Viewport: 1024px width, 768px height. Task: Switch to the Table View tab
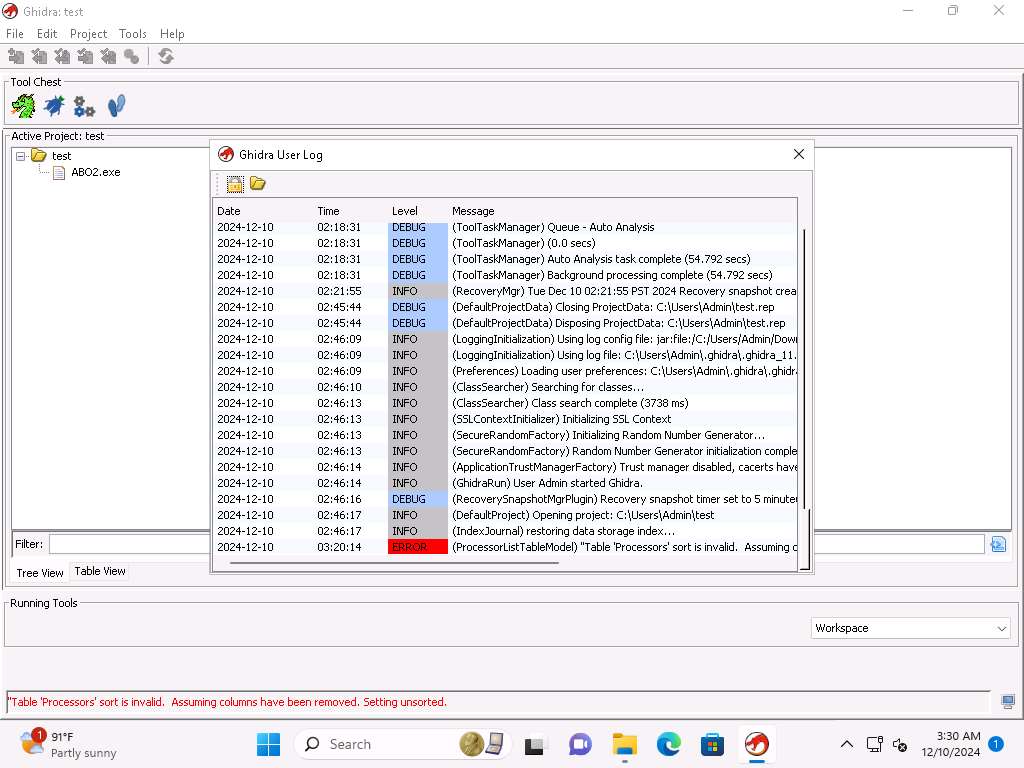(x=100, y=571)
